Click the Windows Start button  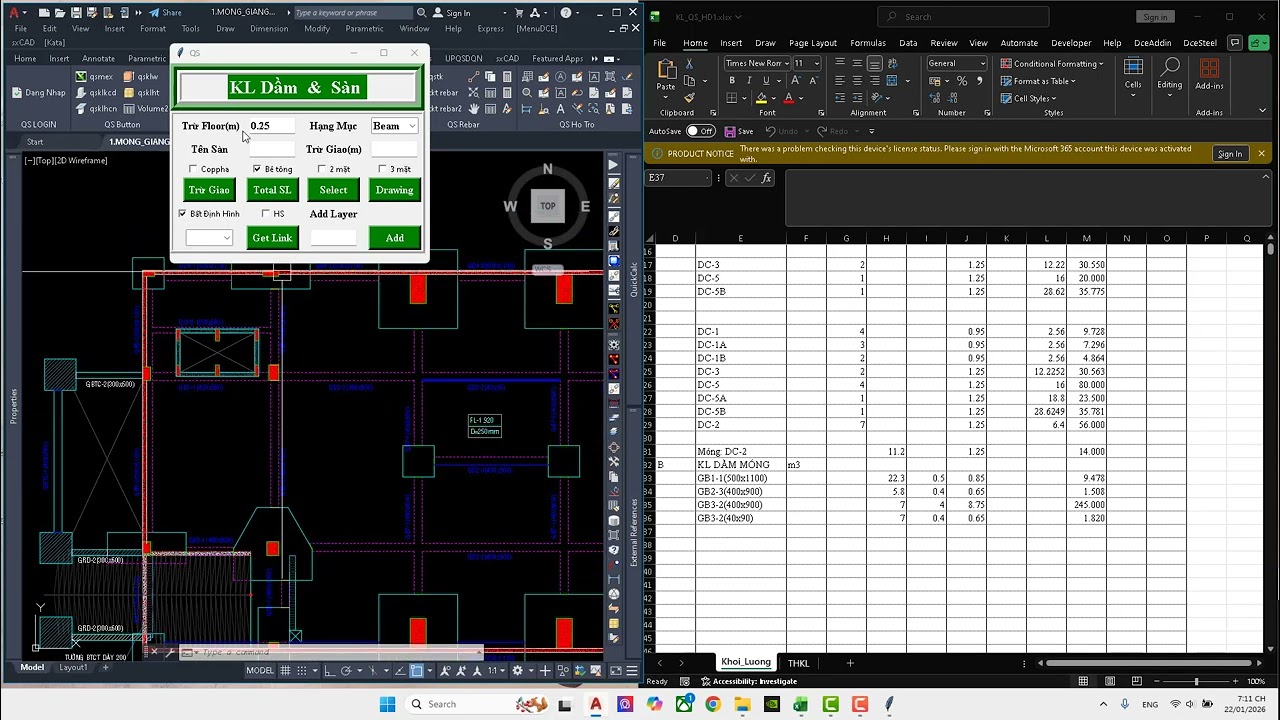point(387,704)
